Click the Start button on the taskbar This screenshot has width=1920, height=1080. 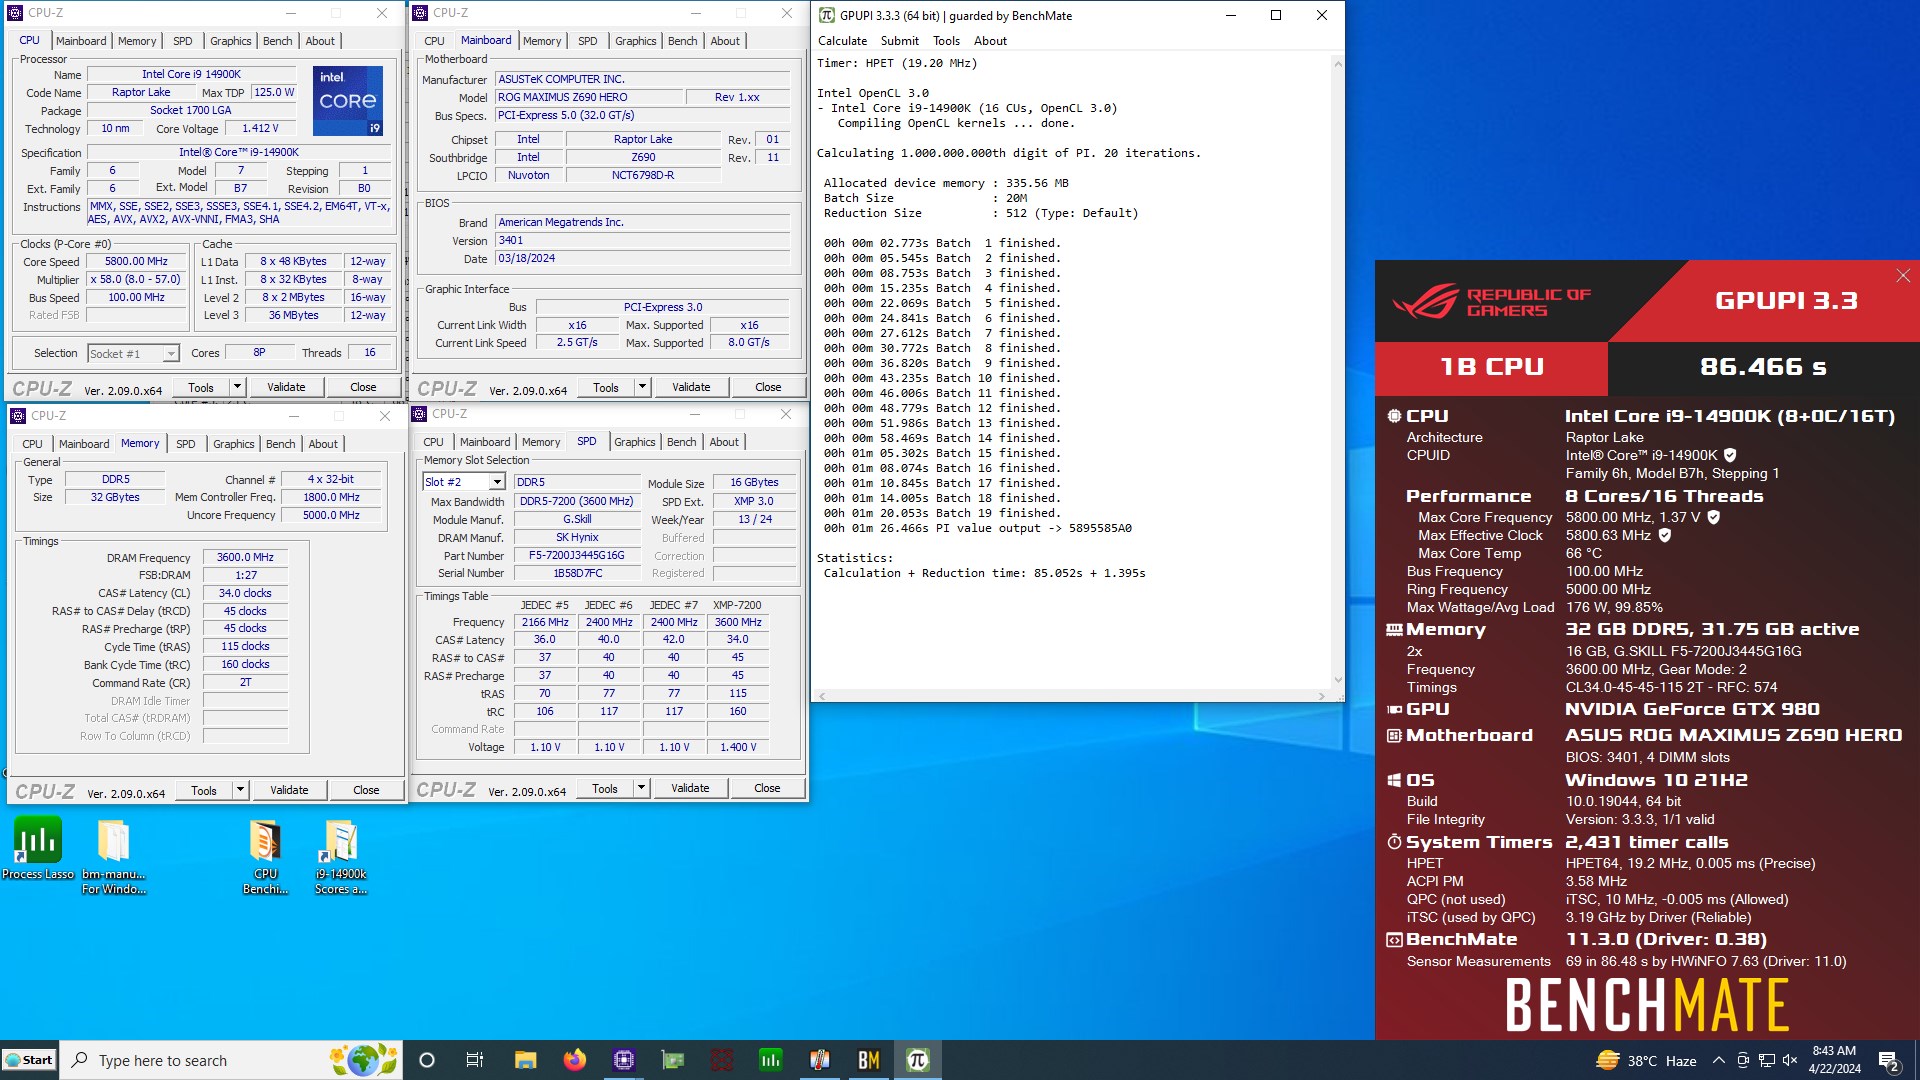[x=29, y=1060]
